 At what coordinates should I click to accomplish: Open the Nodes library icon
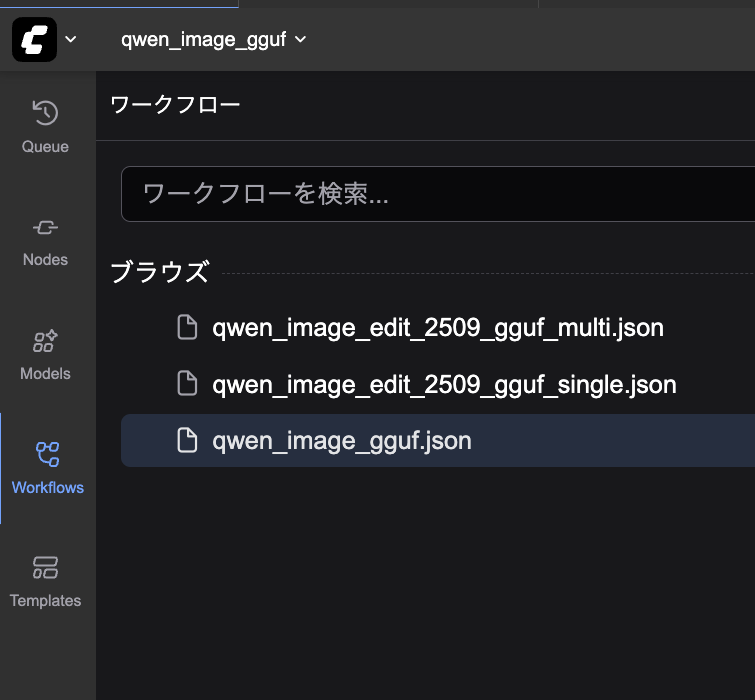click(46, 227)
